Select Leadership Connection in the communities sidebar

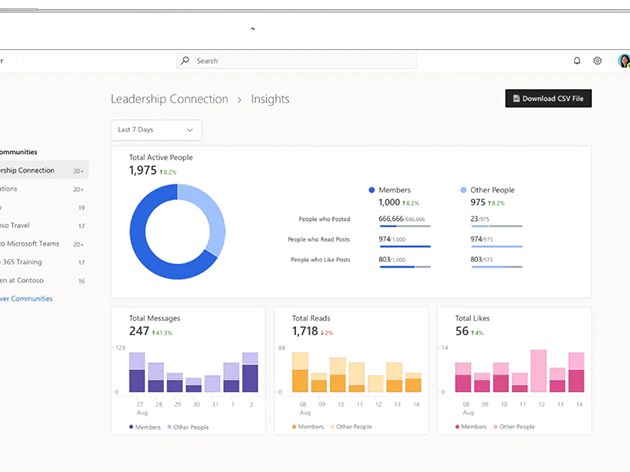point(40,171)
